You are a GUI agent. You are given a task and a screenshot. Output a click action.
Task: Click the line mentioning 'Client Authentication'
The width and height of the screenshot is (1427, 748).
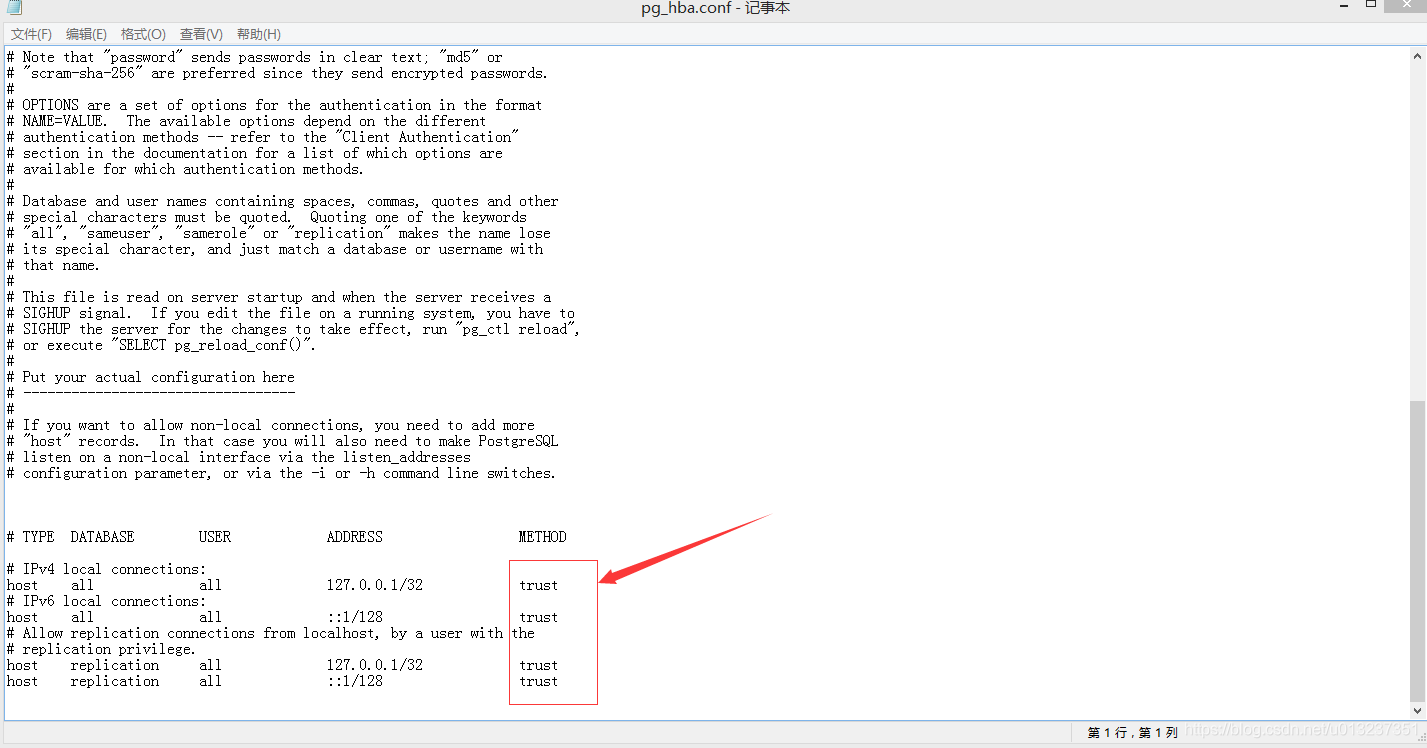(262, 137)
